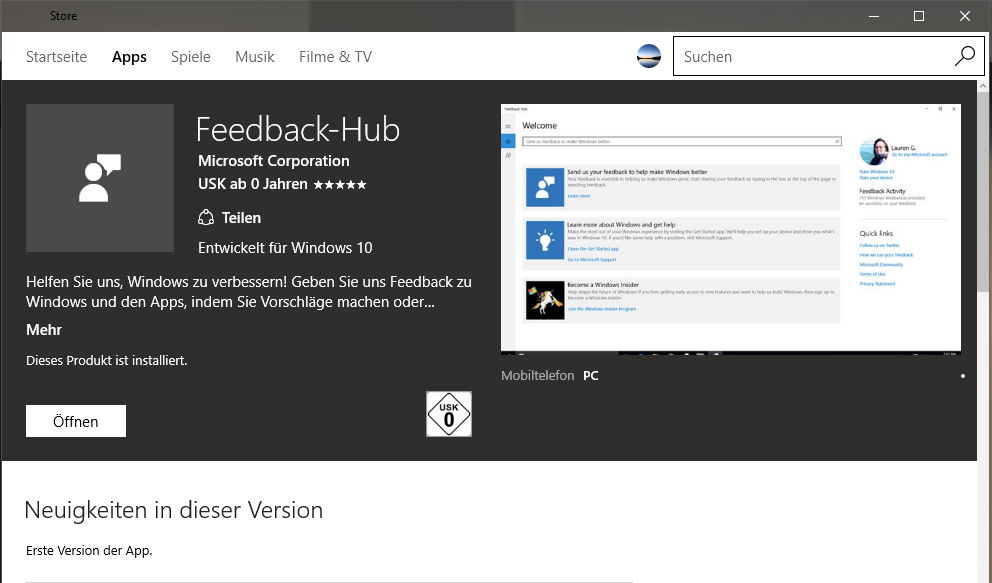Show Mobiltelefon screenshots
This screenshot has width=992, height=583.
point(538,376)
